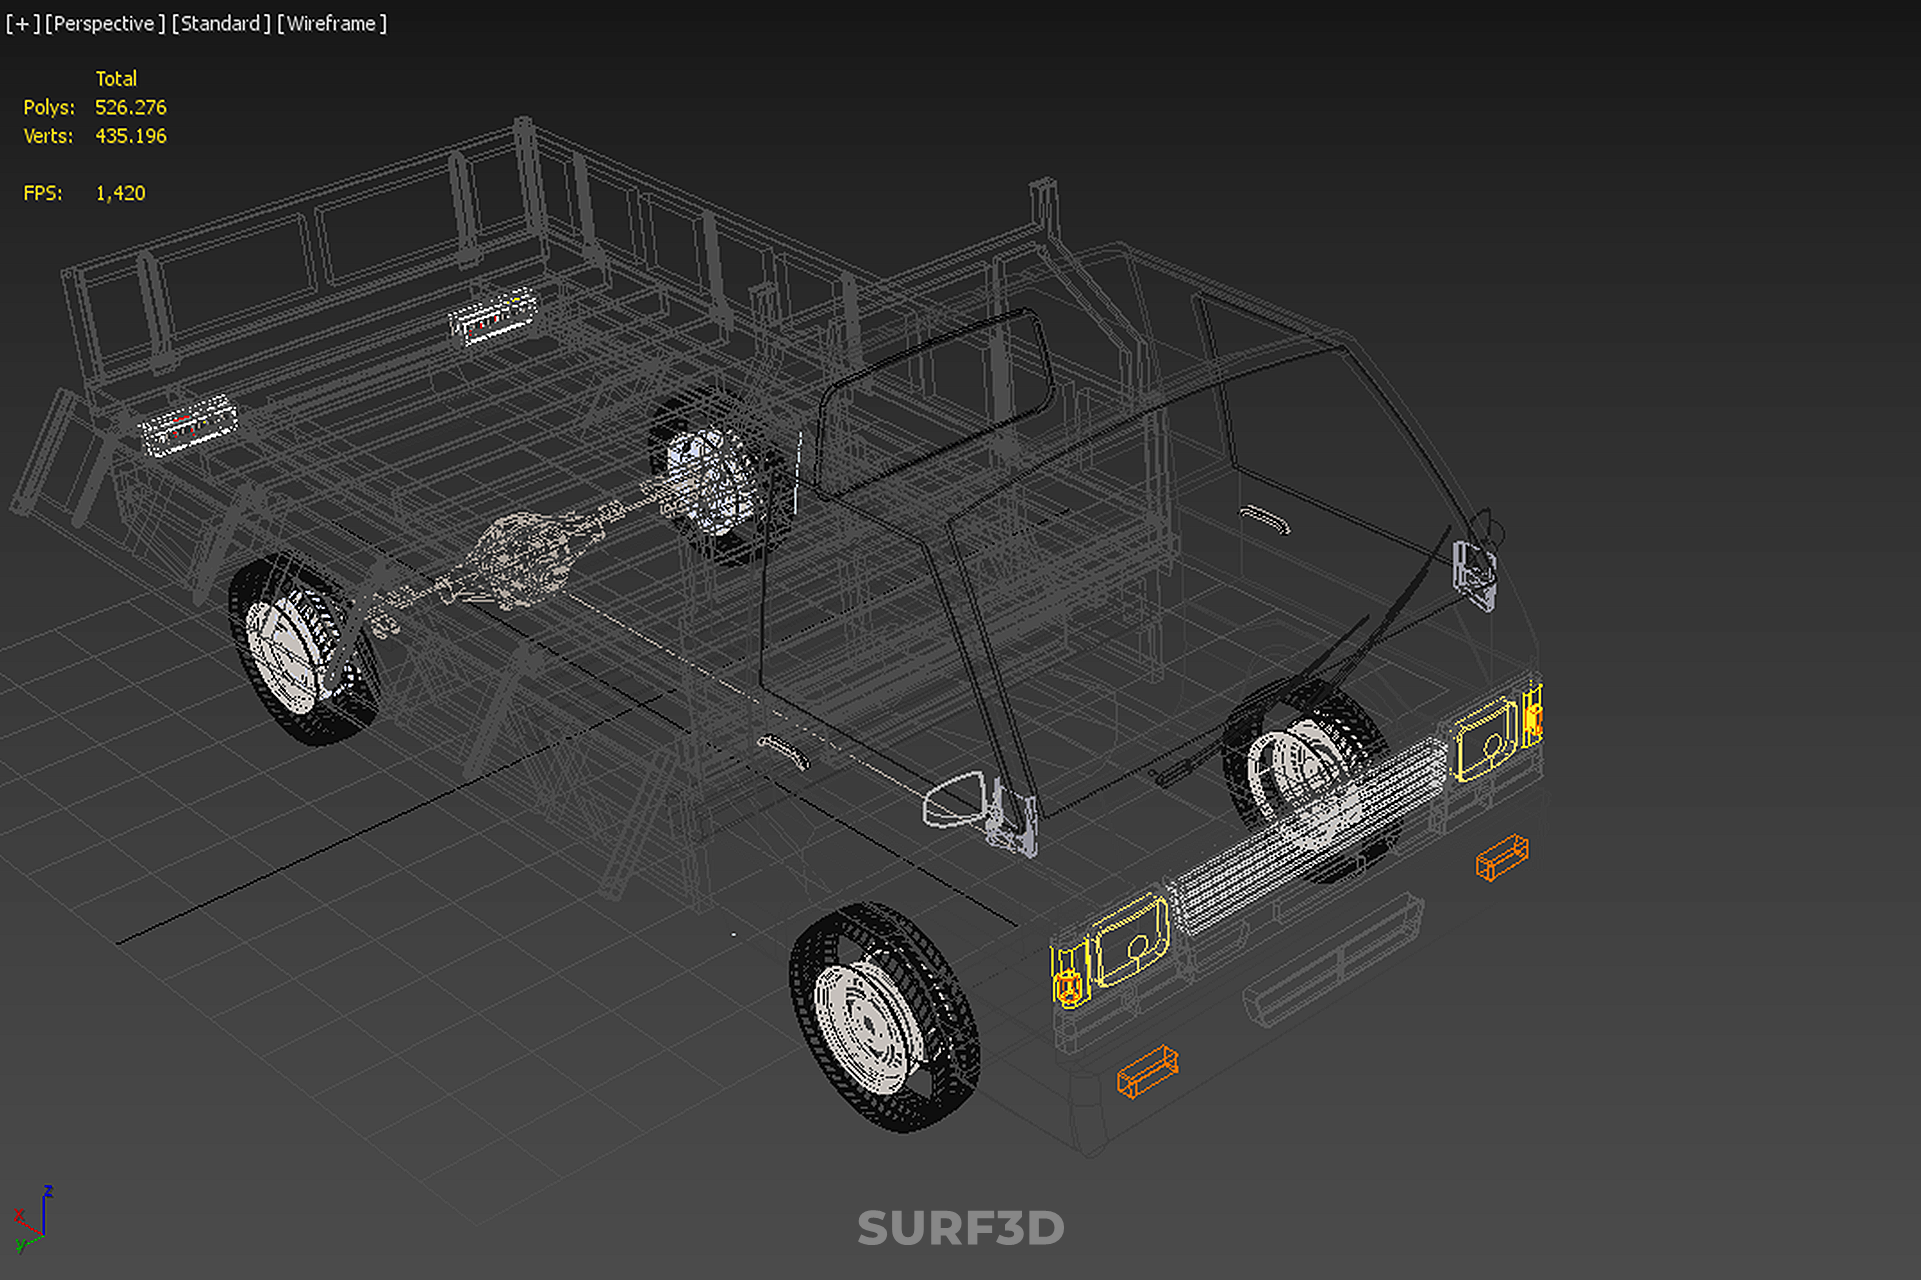The width and height of the screenshot is (1921, 1280).
Task: Select the near-side door mirror
Action: point(955,802)
